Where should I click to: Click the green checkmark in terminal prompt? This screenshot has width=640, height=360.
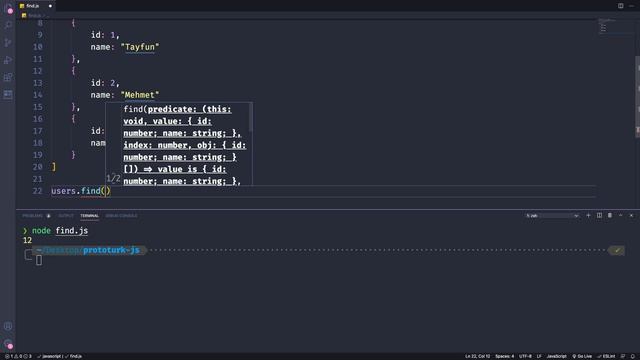coord(617,250)
